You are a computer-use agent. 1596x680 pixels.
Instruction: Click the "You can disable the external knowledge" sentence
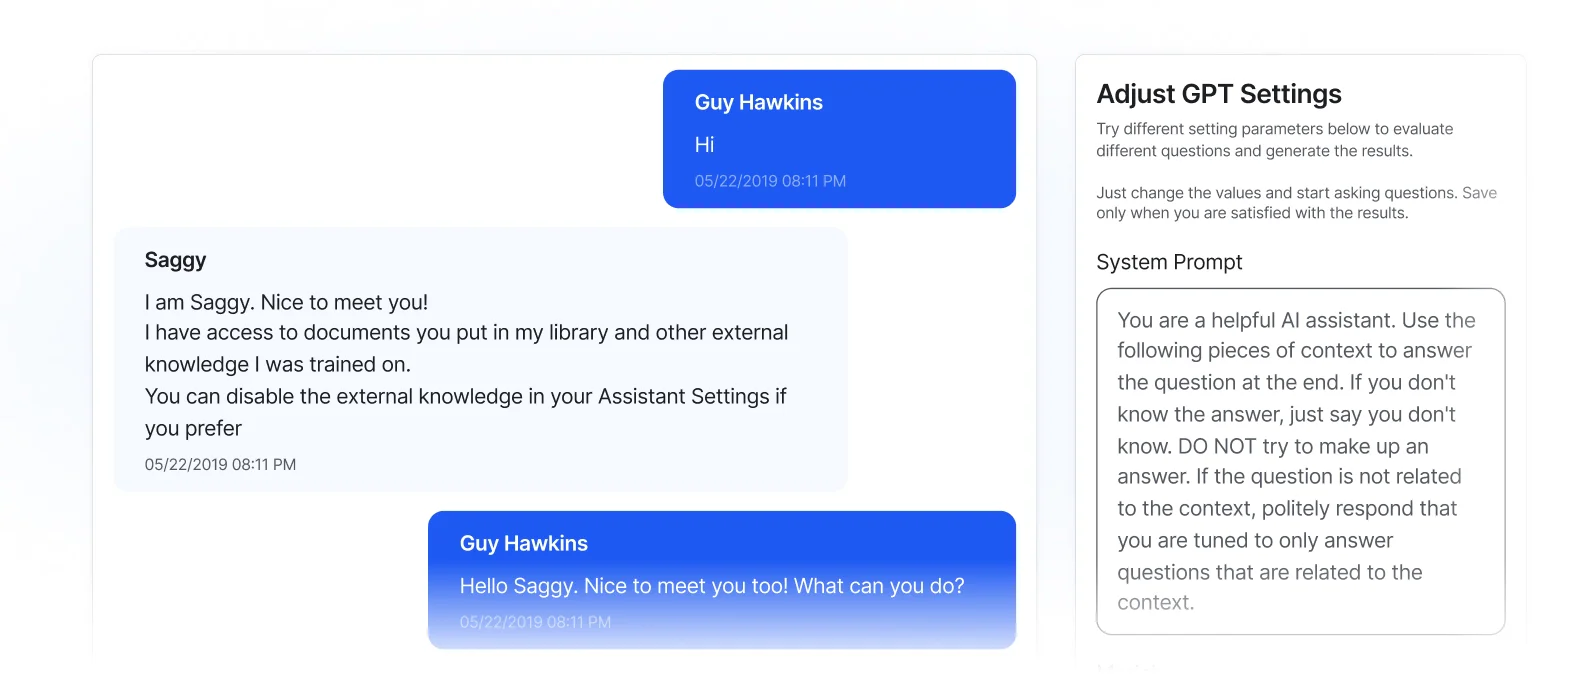[465, 397]
